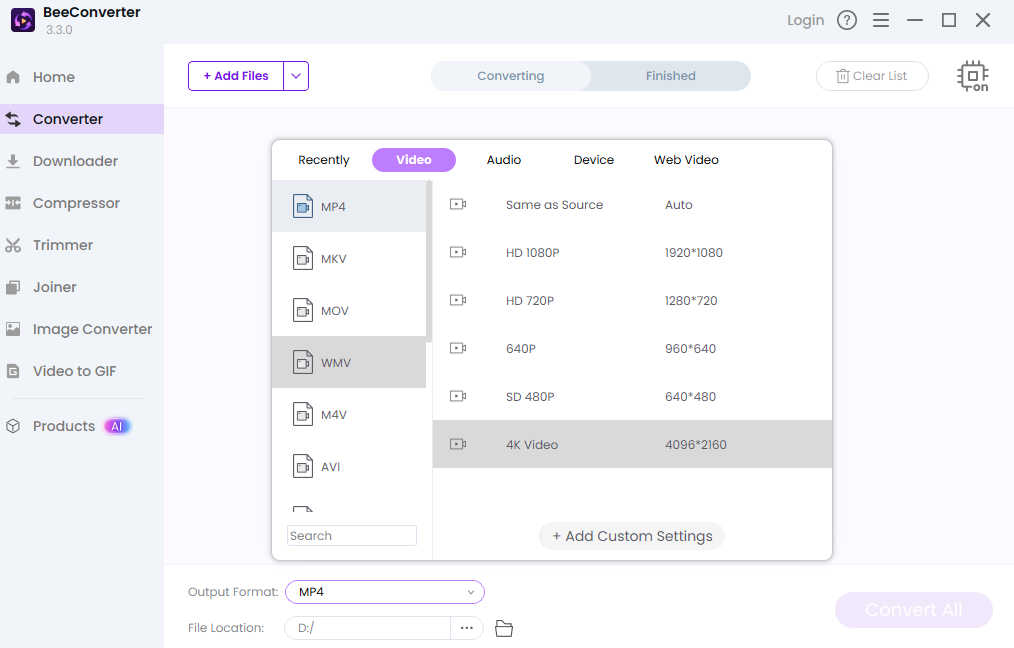Image resolution: width=1014 pixels, height=648 pixels.
Task: Switch to the Finished list
Action: (670, 76)
